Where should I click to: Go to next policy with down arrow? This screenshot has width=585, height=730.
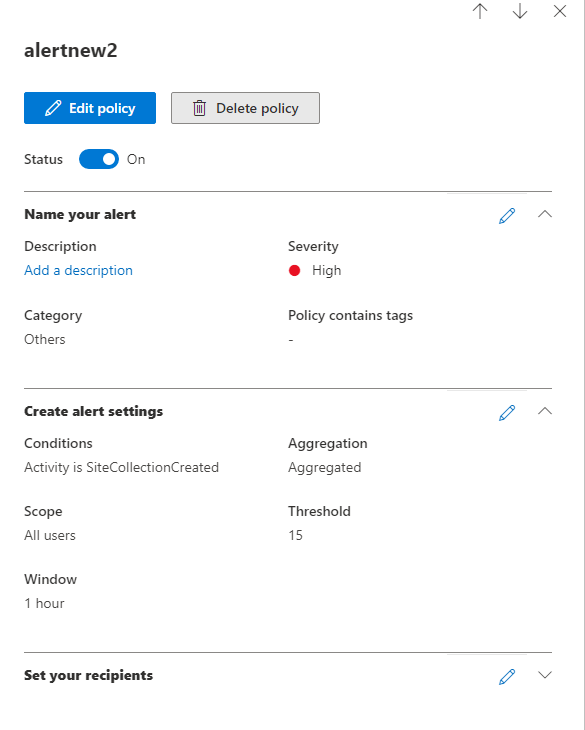click(520, 11)
